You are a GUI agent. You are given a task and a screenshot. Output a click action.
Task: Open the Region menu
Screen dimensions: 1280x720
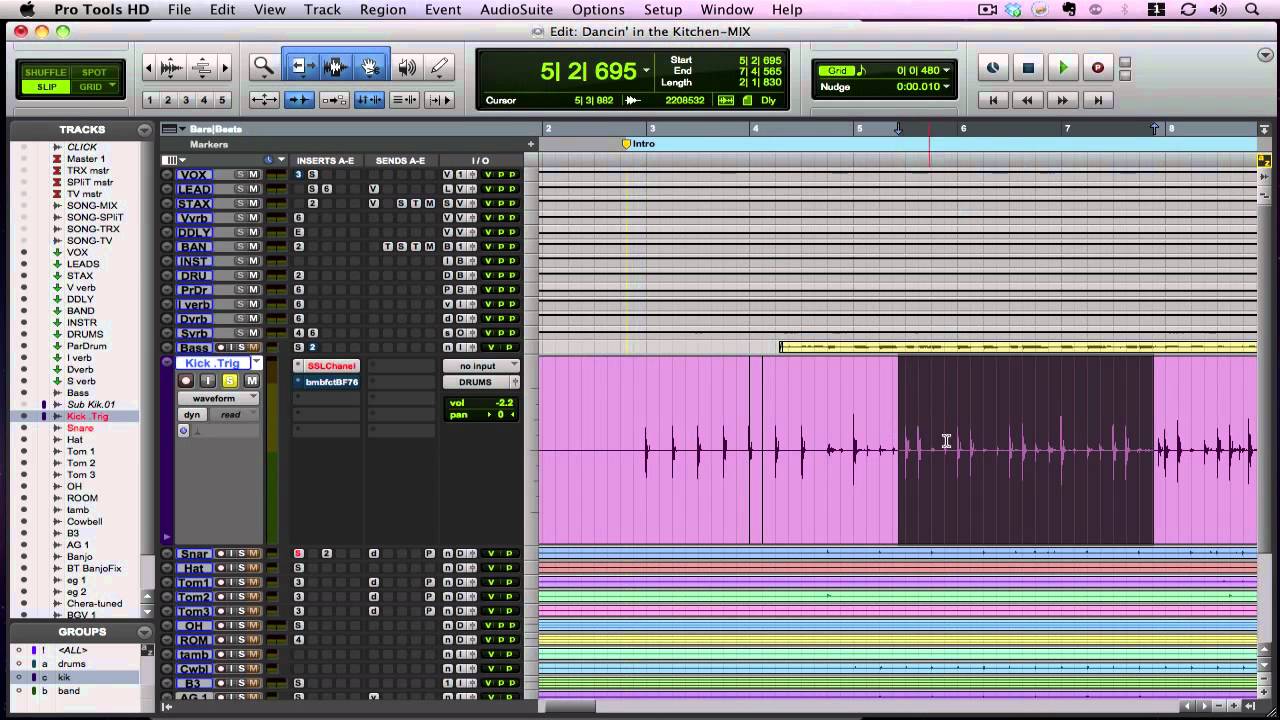383,9
